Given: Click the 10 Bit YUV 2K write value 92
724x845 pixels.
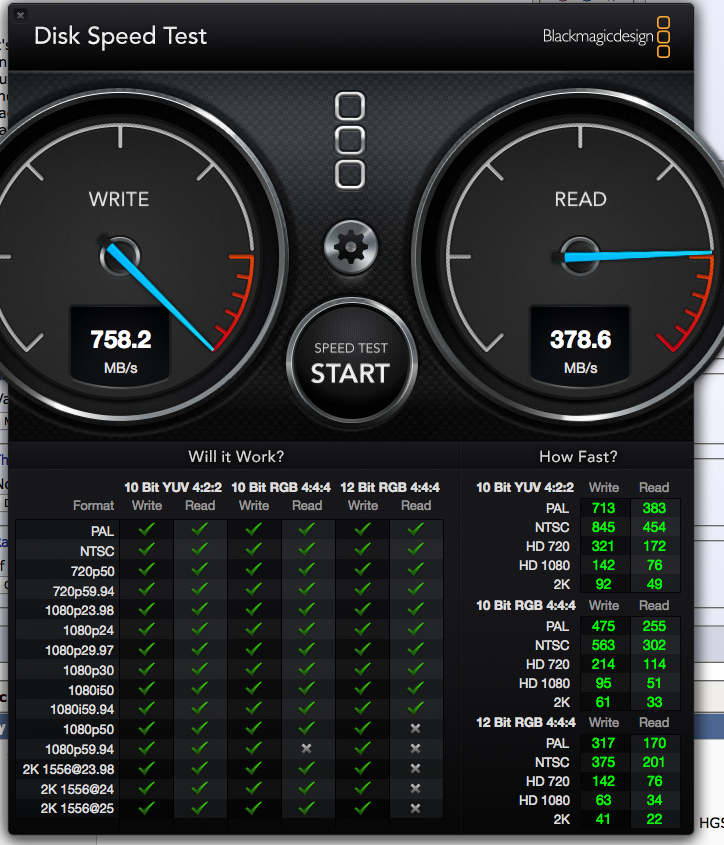Looking at the screenshot, I should pos(603,584).
